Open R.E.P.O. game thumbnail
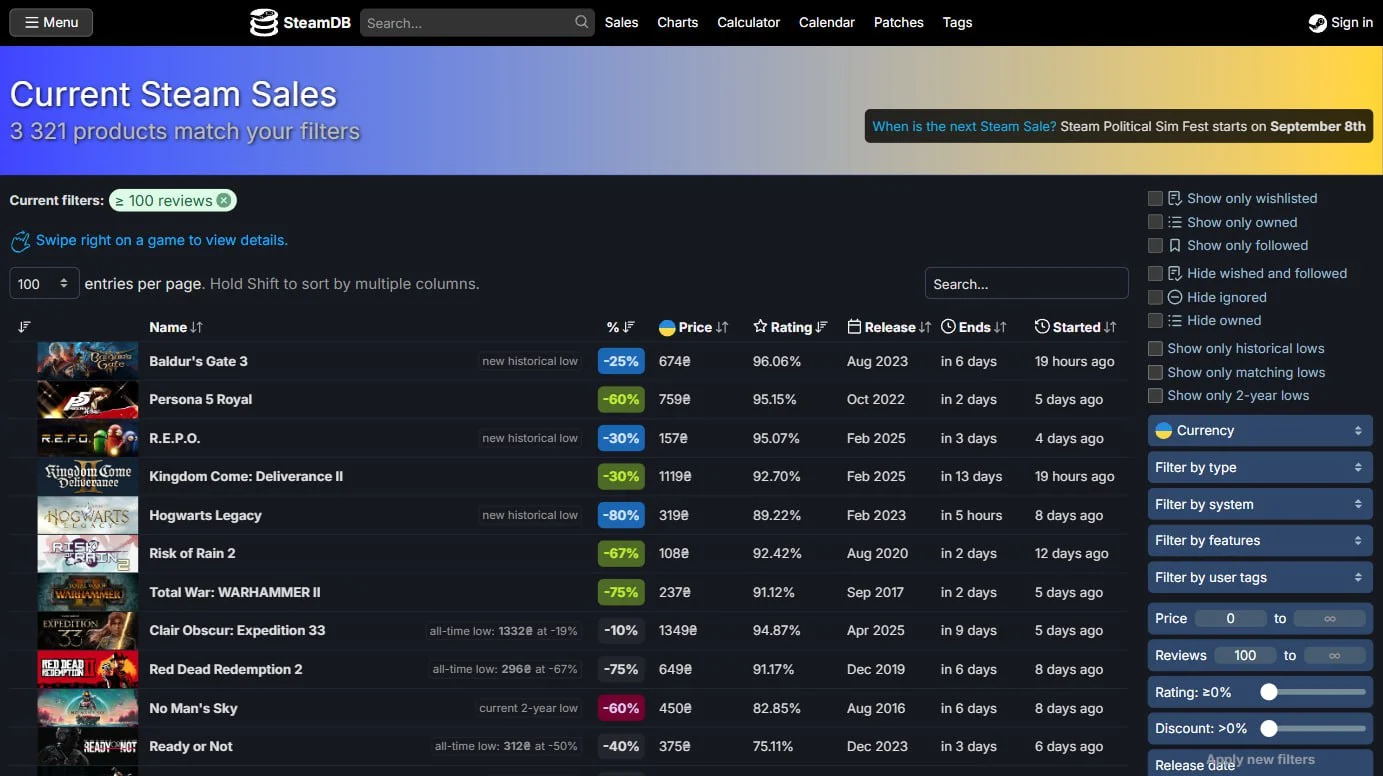The image size is (1383, 776). [x=88, y=438]
